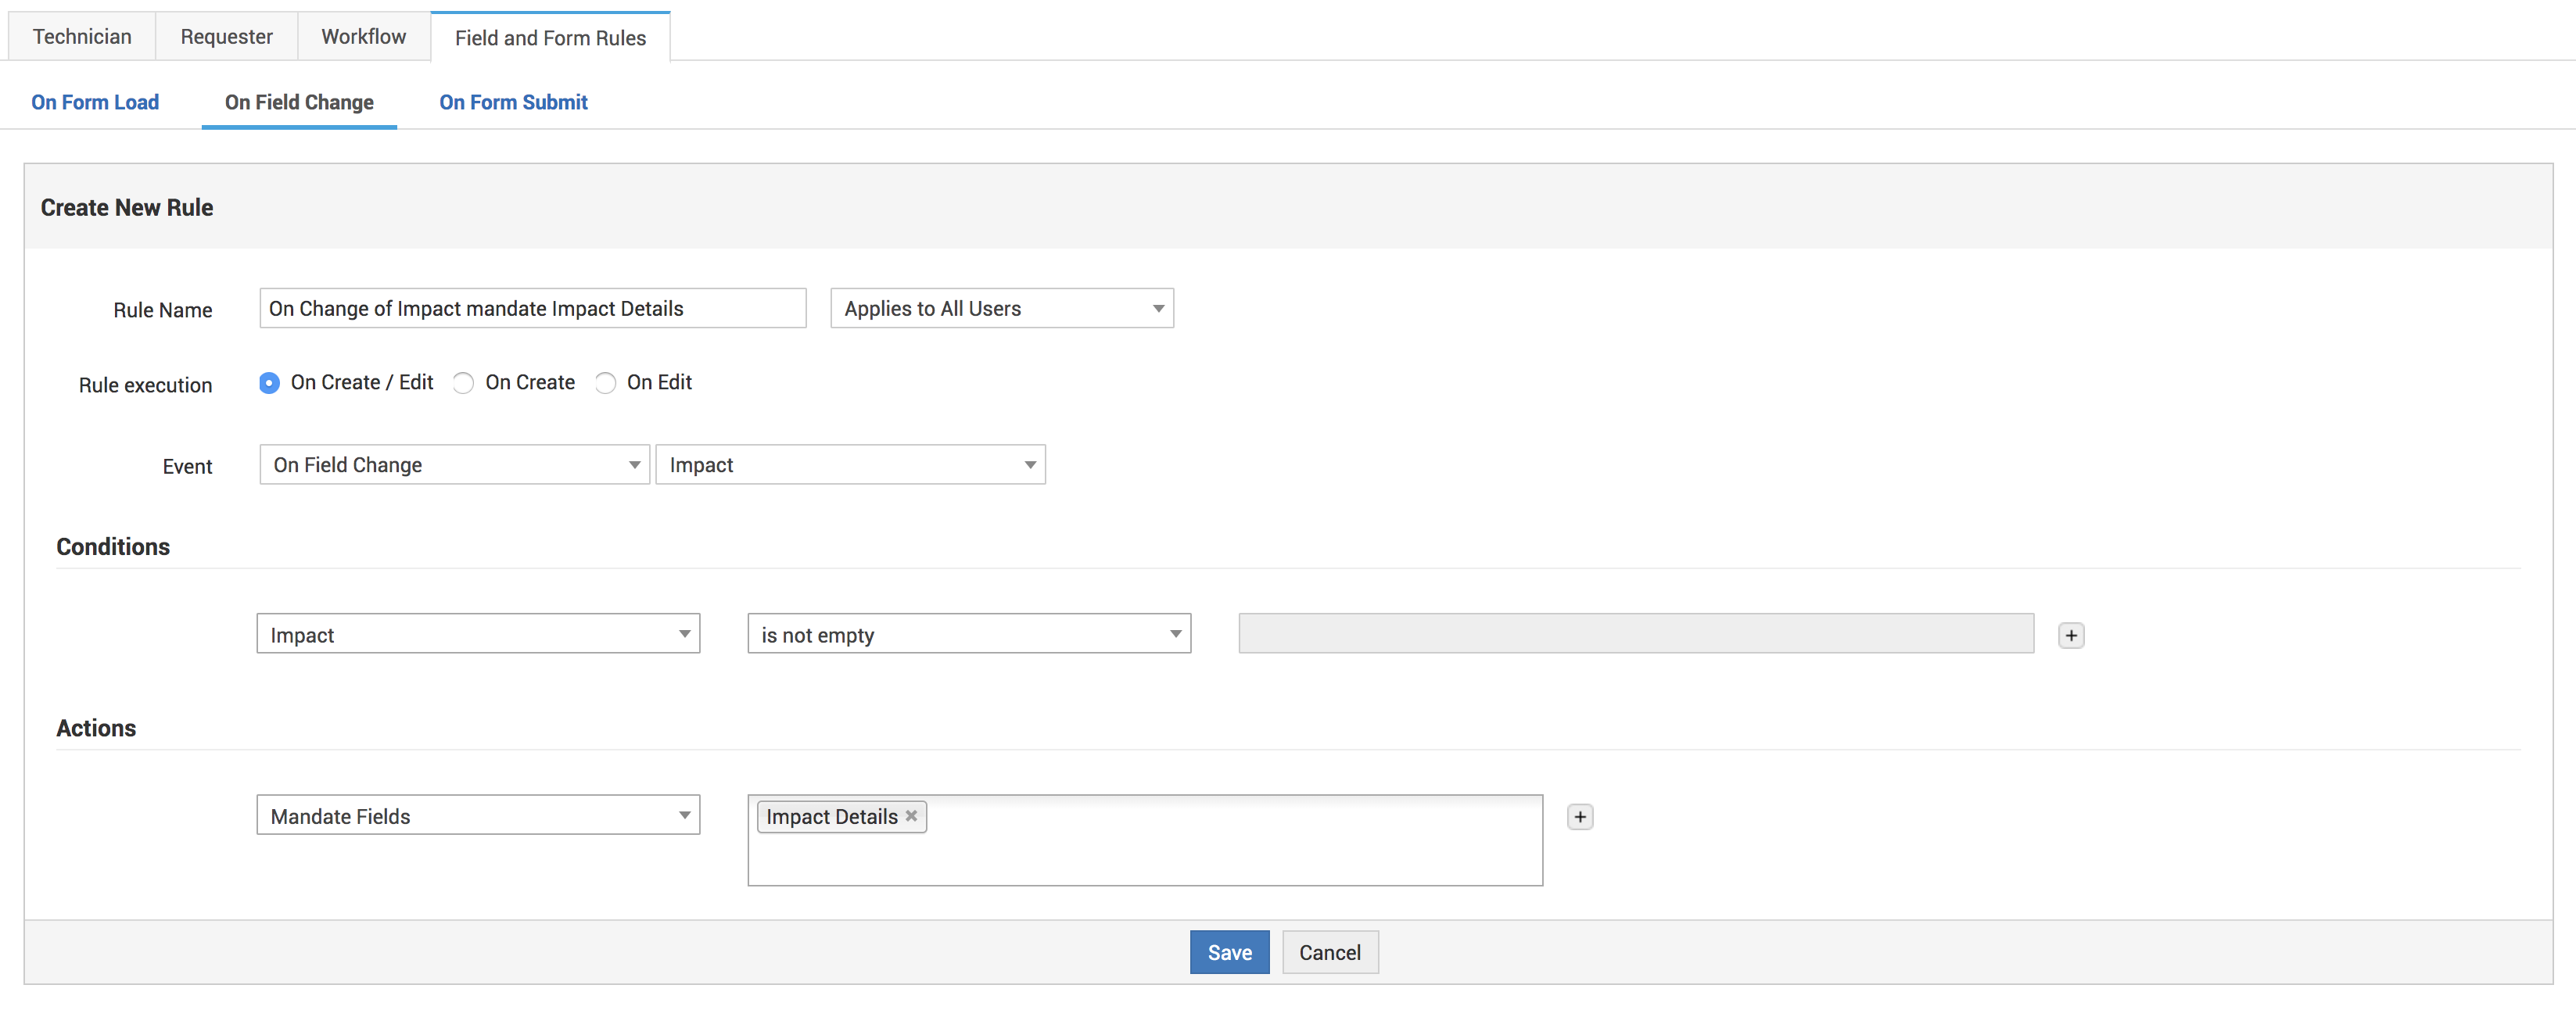The width and height of the screenshot is (2576, 1010).
Task: Open the Applies to All Users dropdown
Action: (x=1001, y=308)
